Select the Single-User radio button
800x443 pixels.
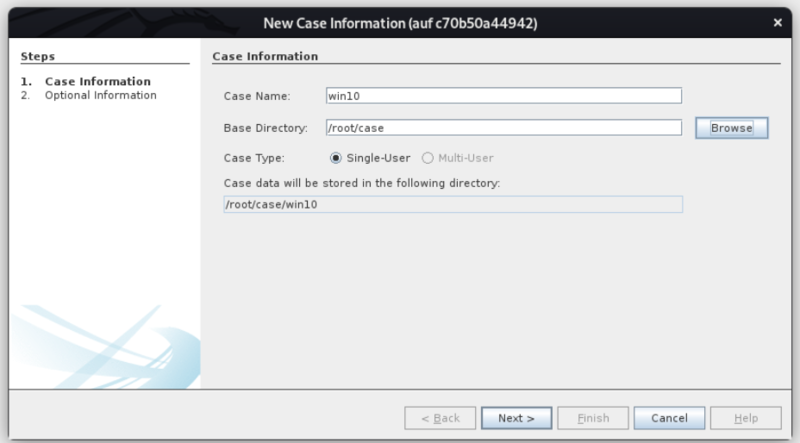tap(336, 158)
